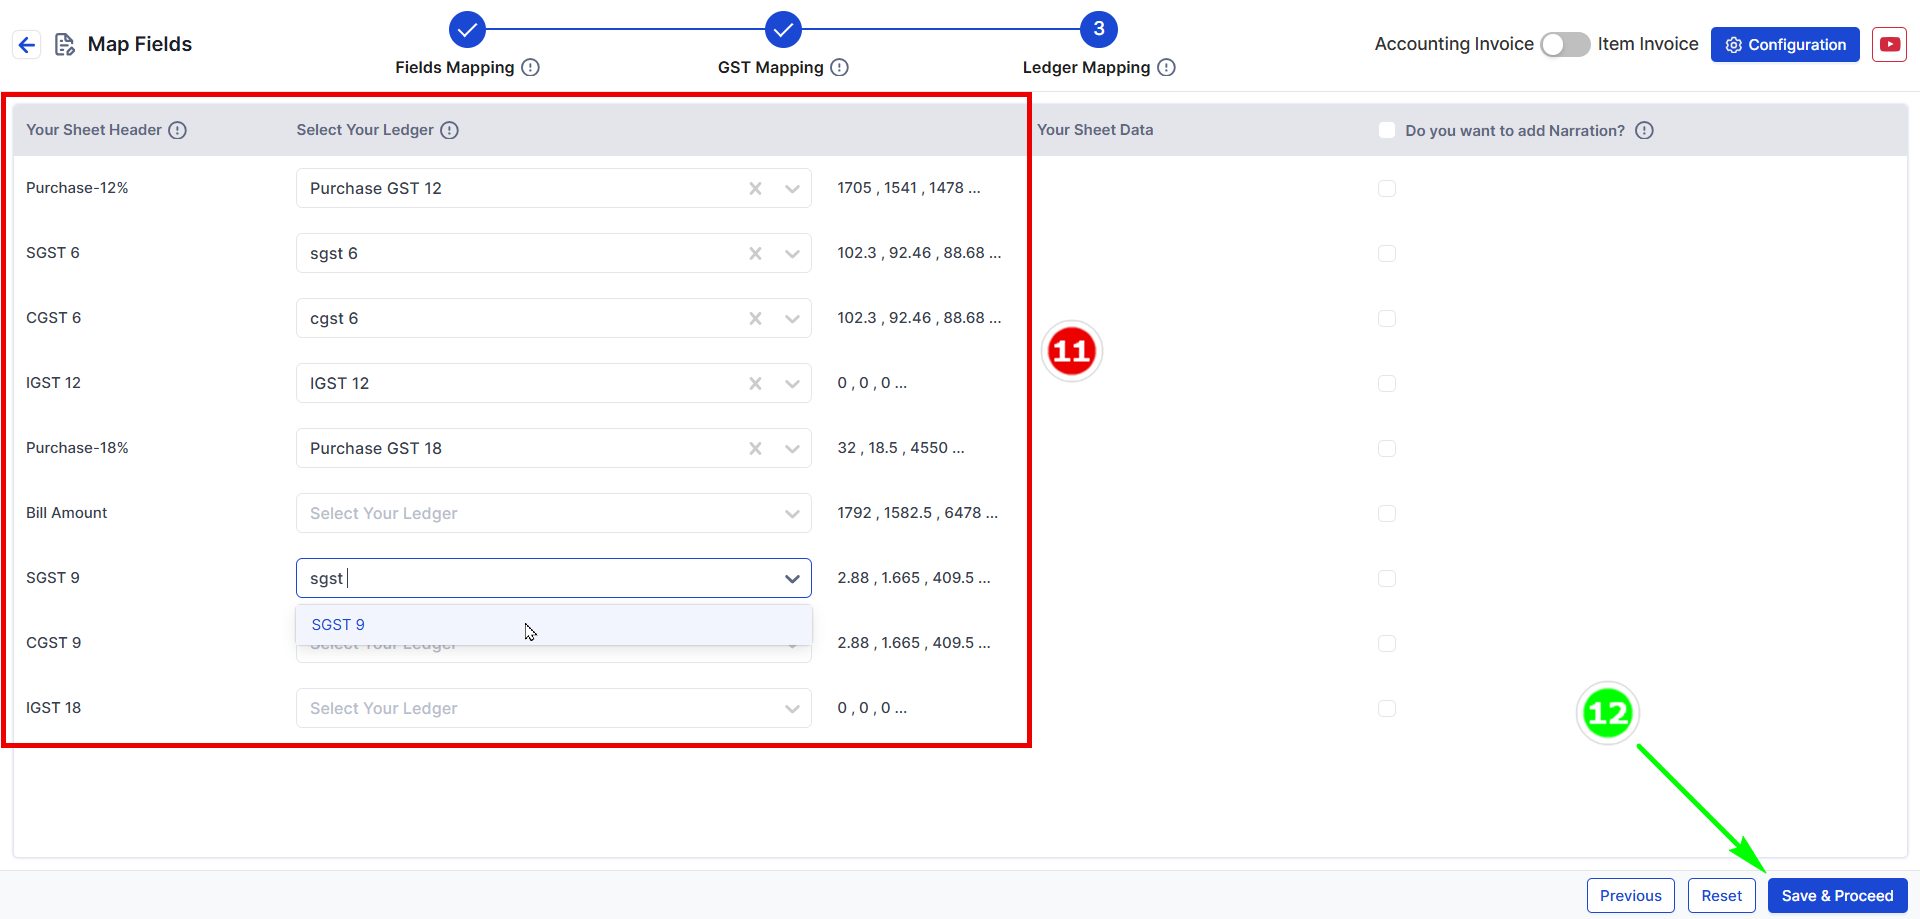Select SGST 9 option from dropdown list
The height and width of the screenshot is (919, 1920).
tap(554, 625)
